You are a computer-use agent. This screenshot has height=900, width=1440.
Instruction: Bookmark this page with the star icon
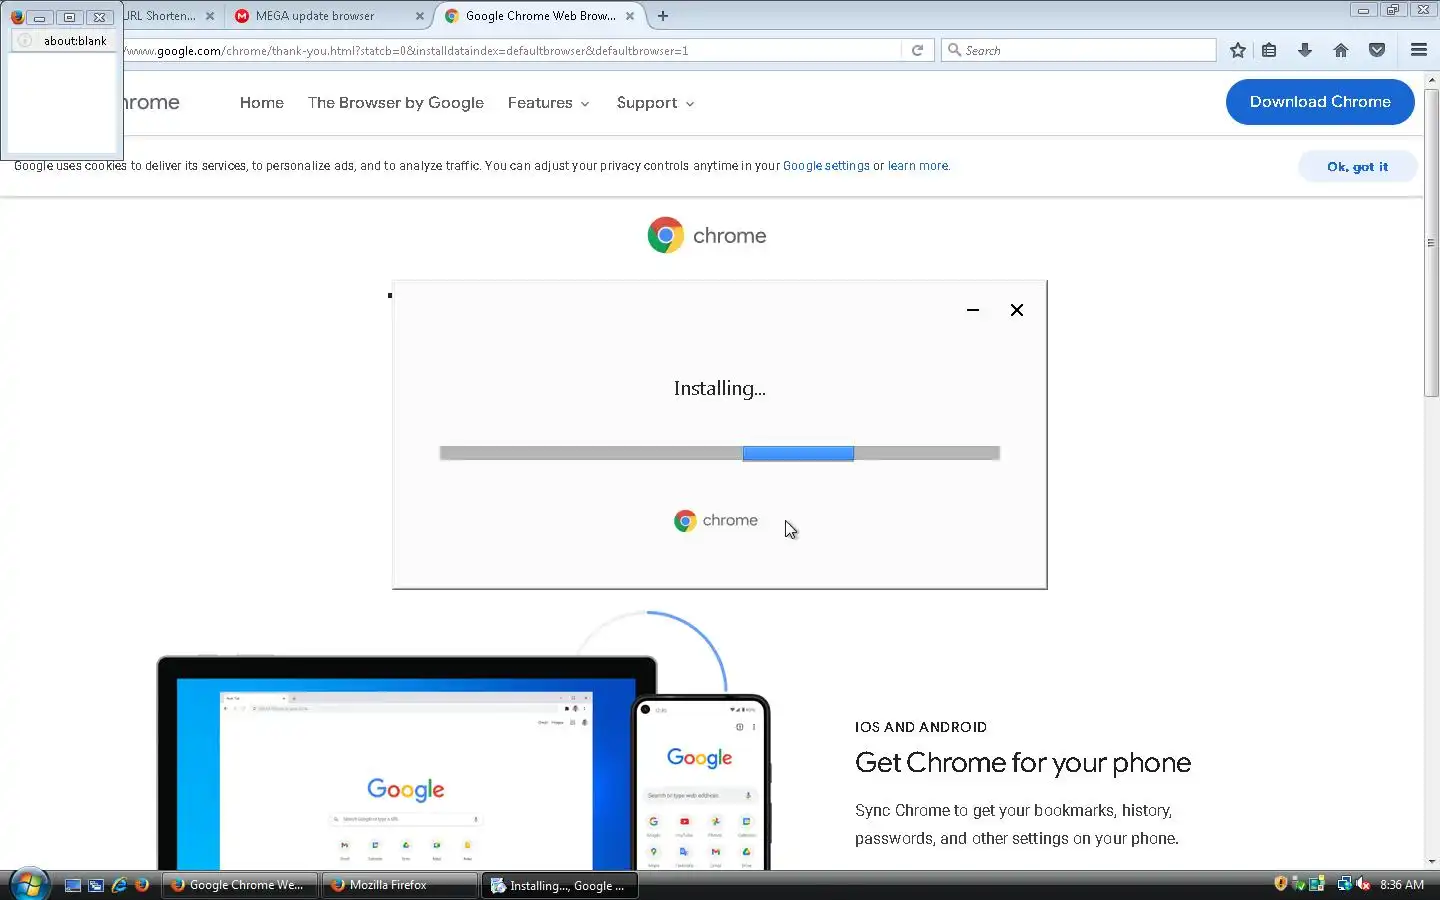pos(1238,50)
